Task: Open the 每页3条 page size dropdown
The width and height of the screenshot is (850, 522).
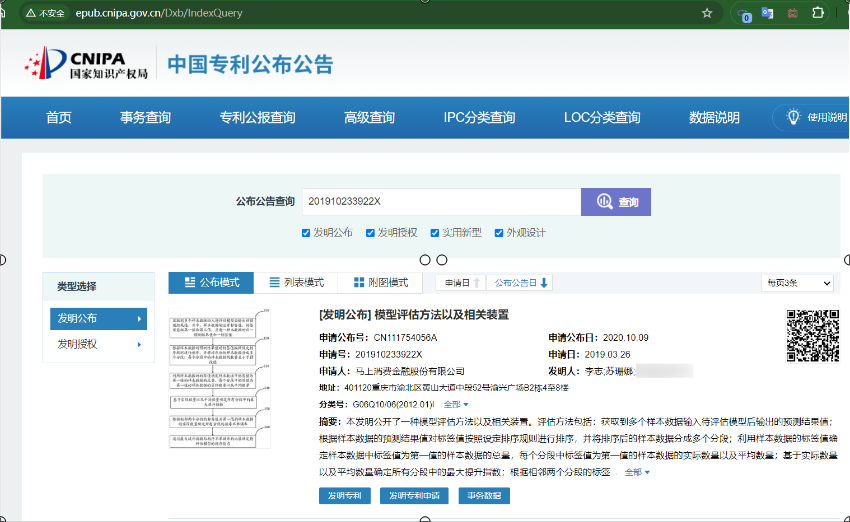Action: (796, 283)
